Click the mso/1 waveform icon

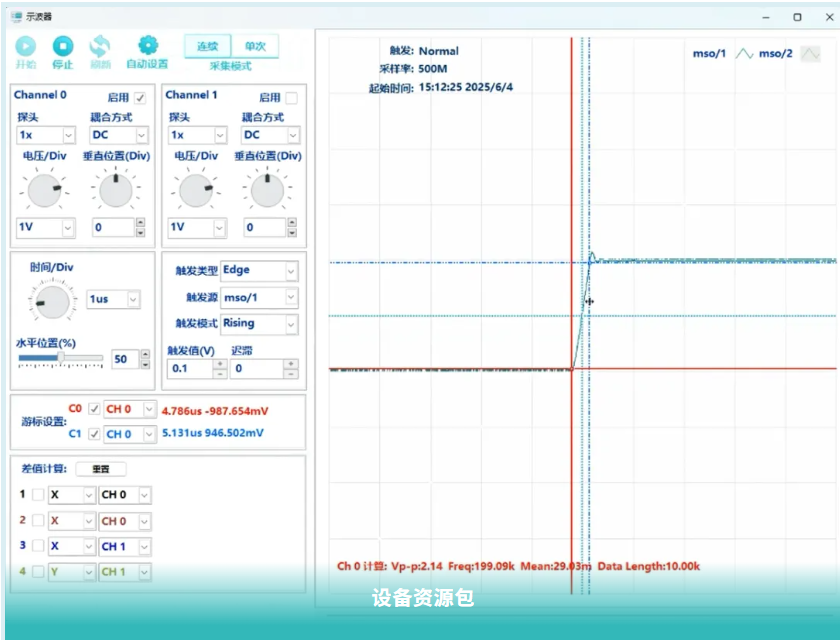744,54
